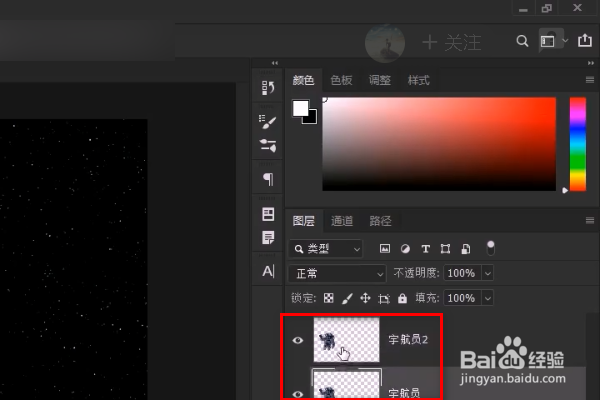Lock layer position

tap(365, 298)
